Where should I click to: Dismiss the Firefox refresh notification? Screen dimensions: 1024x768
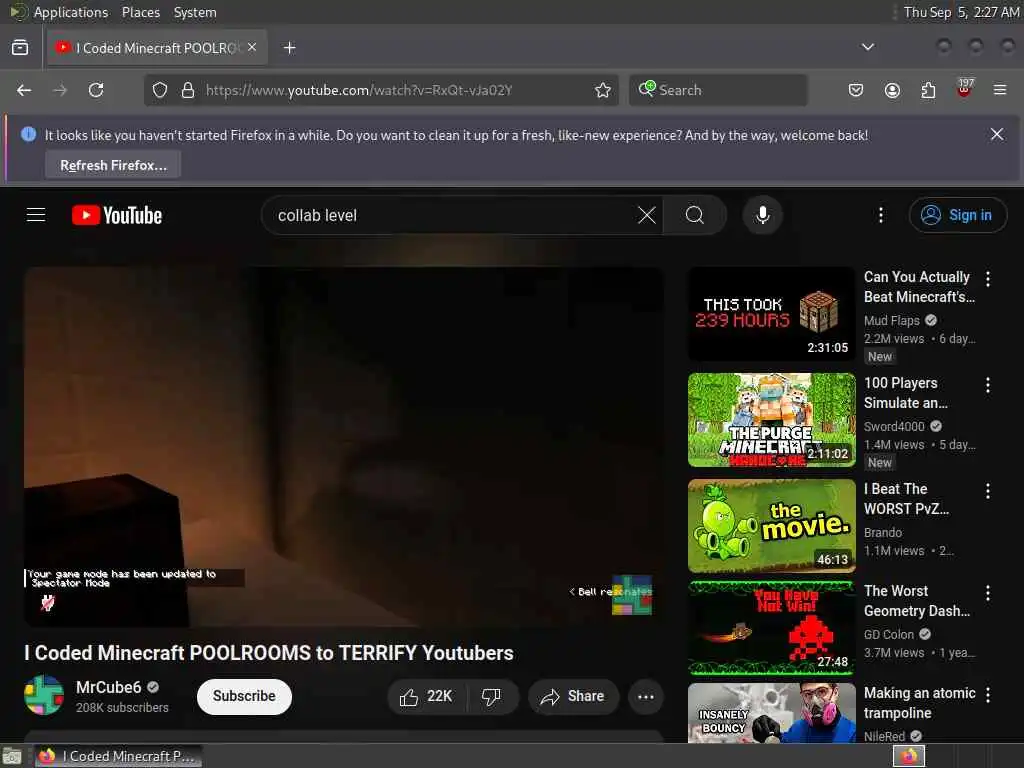[997, 134]
